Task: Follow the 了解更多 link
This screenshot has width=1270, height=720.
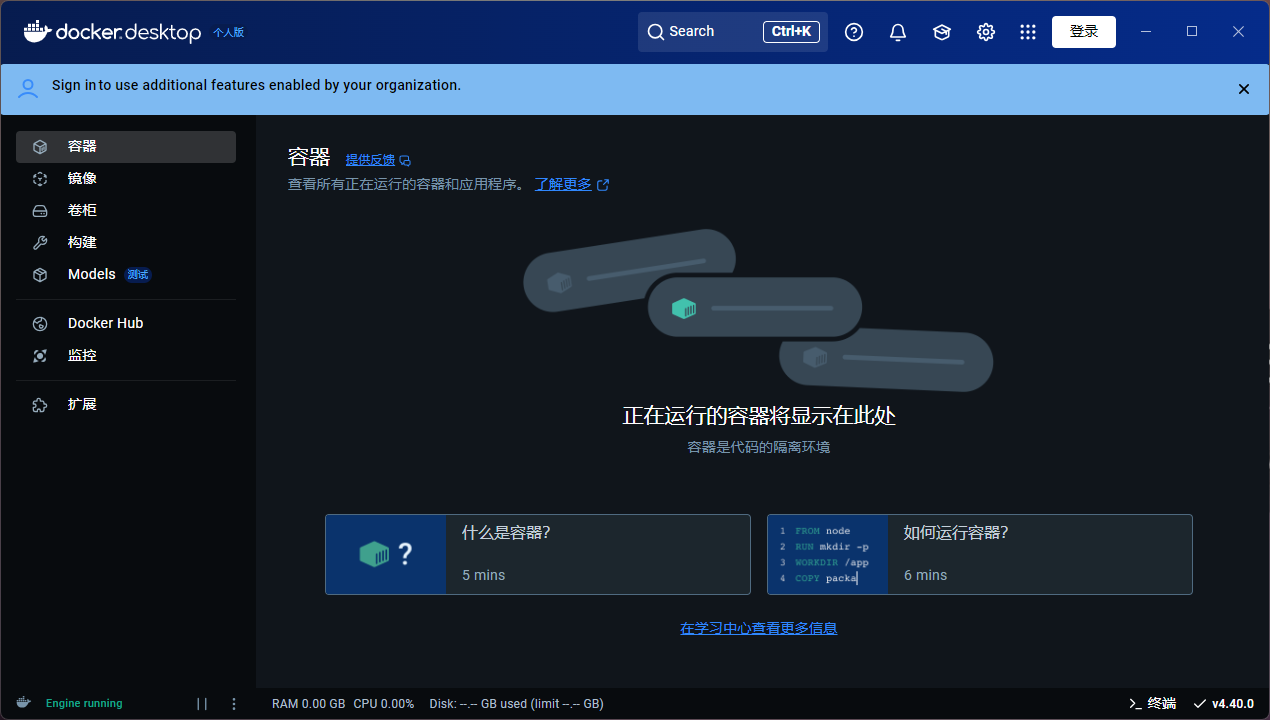Action: tap(563, 184)
